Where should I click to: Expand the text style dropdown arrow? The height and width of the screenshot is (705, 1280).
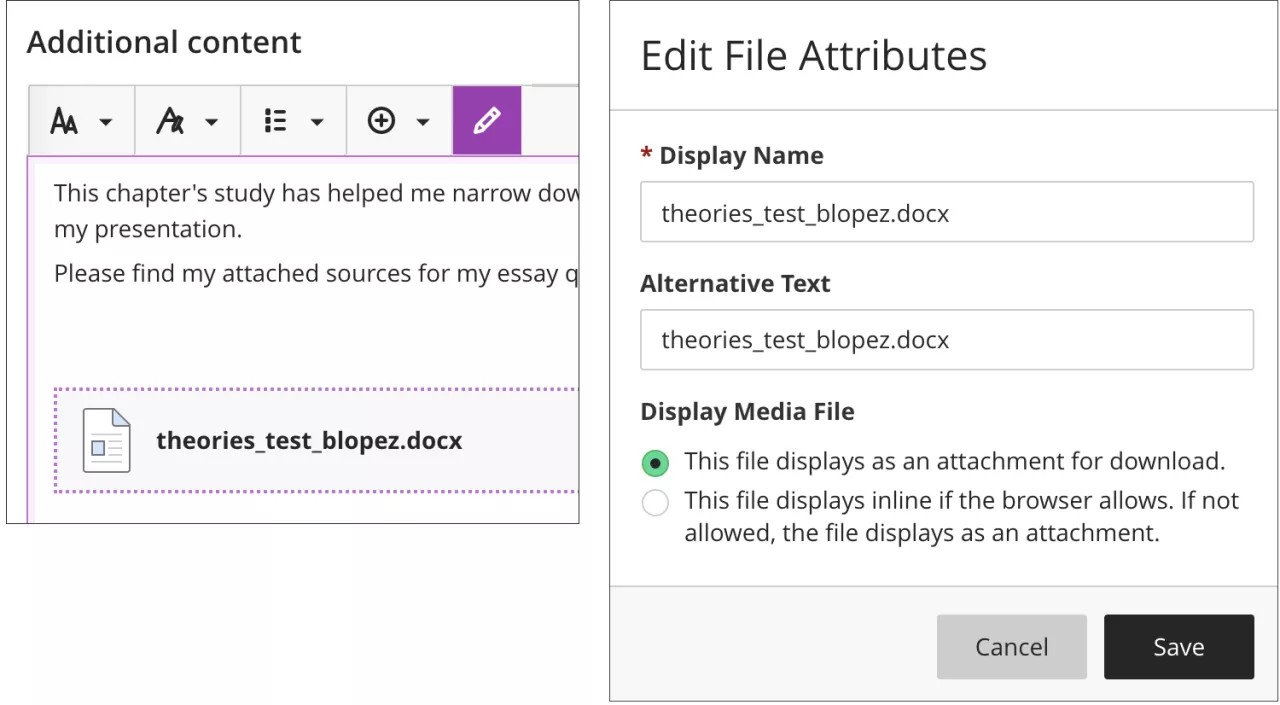point(212,123)
